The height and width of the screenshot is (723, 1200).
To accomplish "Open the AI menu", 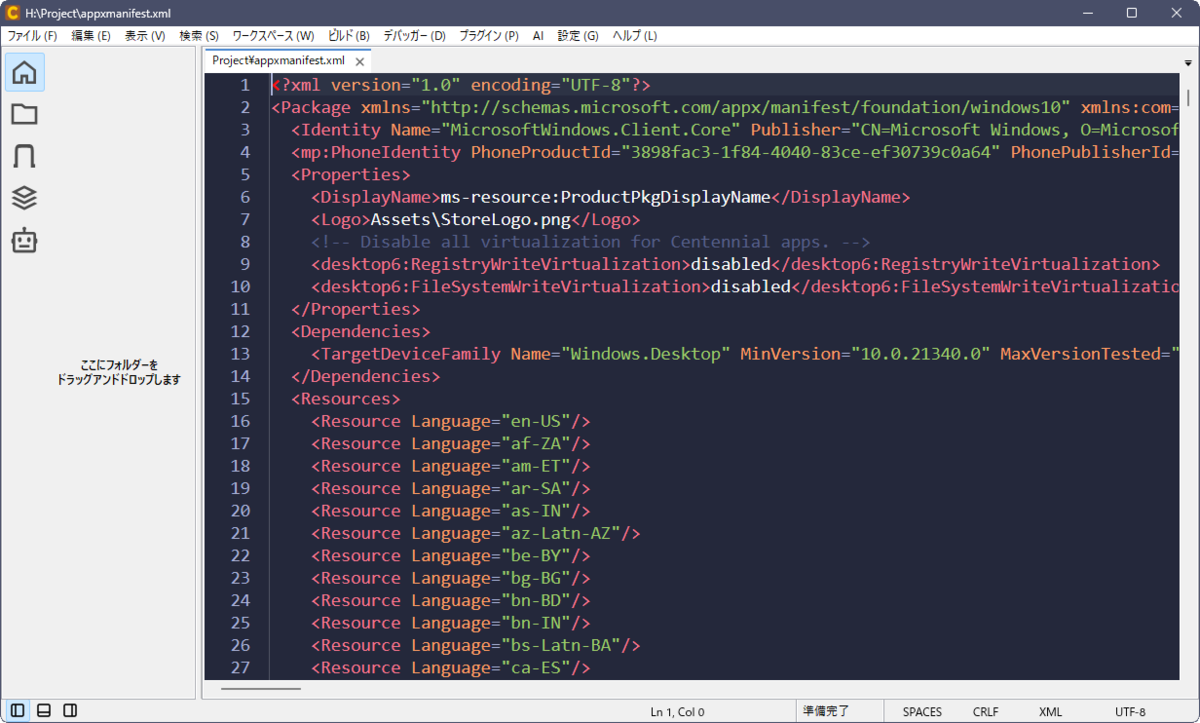I will (x=538, y=35).
